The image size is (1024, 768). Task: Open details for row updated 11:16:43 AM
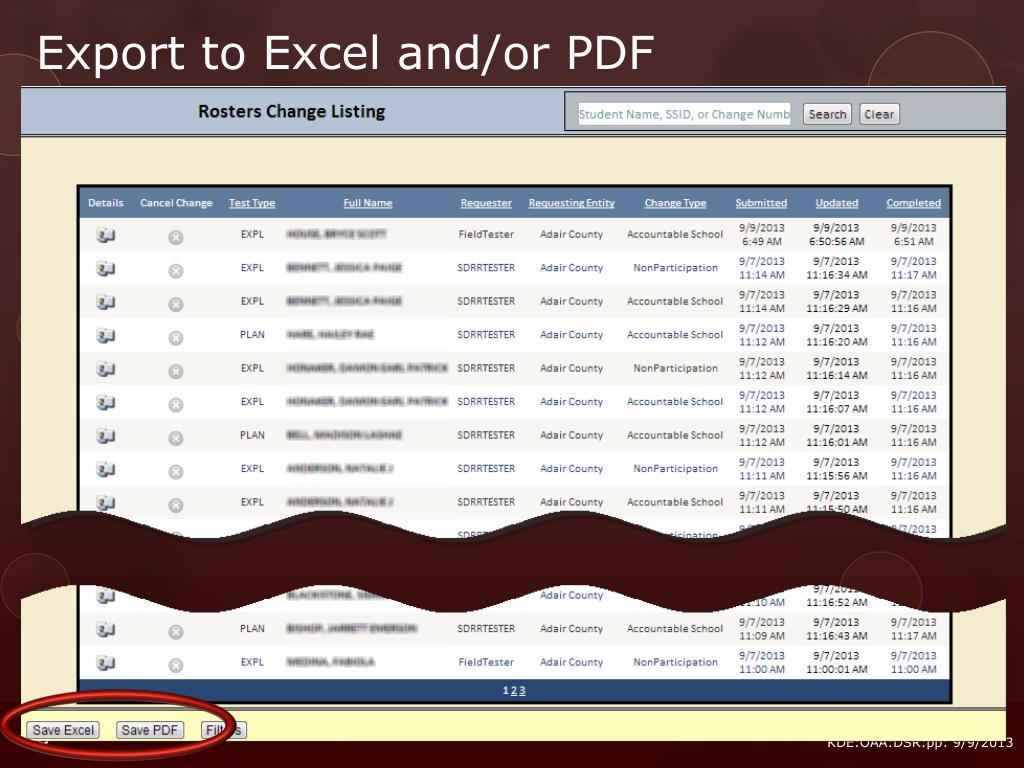click(106, 629)
